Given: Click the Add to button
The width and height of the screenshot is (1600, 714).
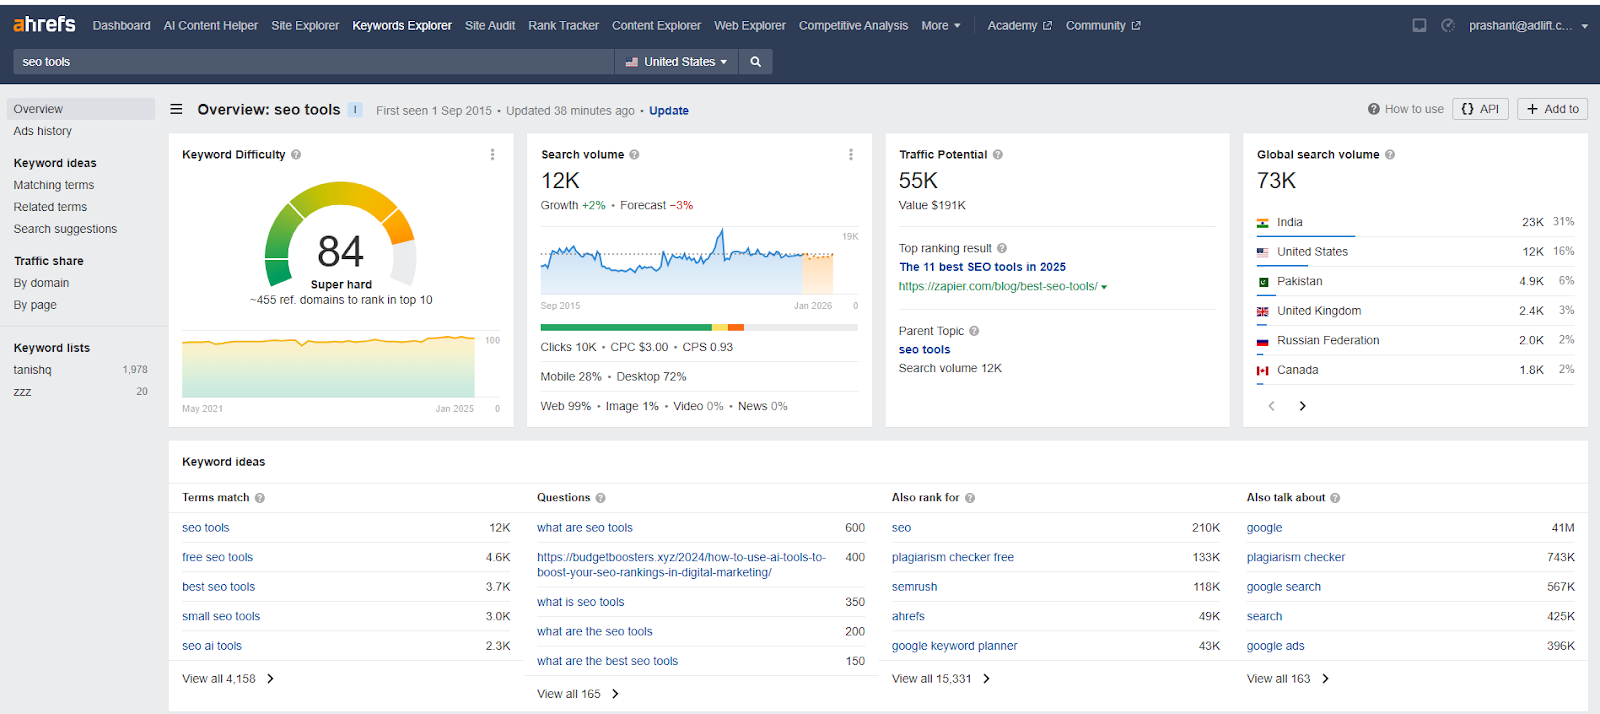Looking at the screenshot, I should 1552,109.
